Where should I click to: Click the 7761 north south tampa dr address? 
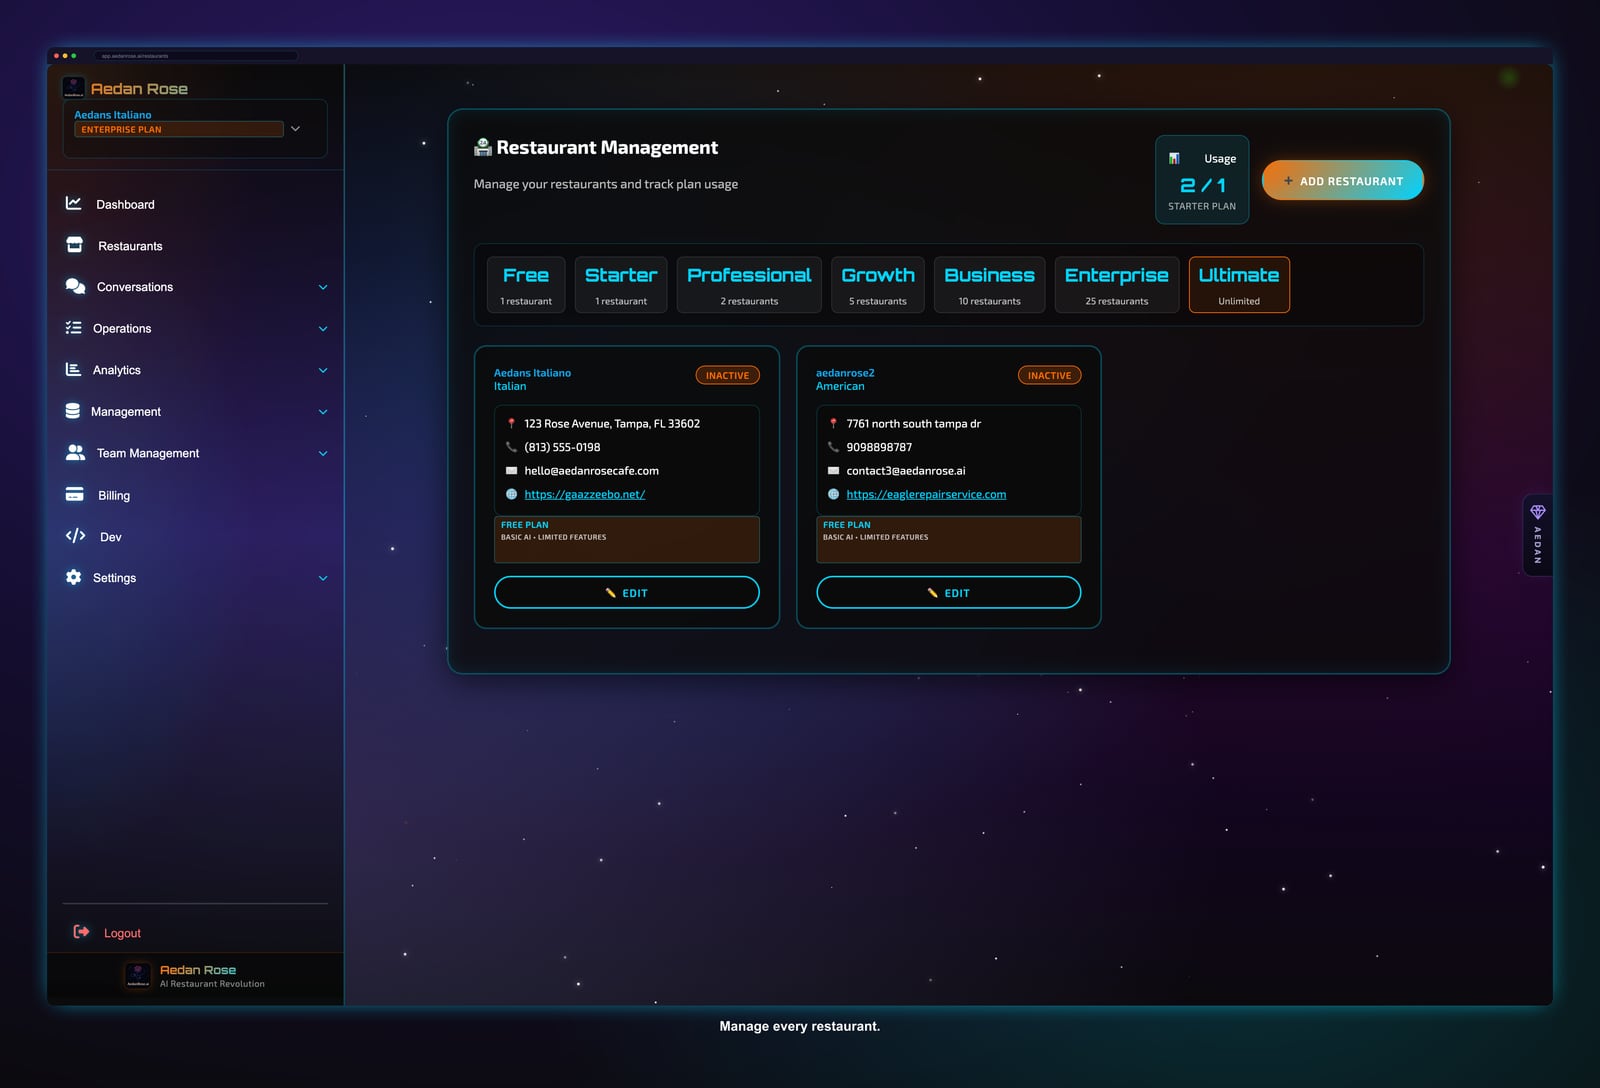pyautogui.click(x=913, y=423)
